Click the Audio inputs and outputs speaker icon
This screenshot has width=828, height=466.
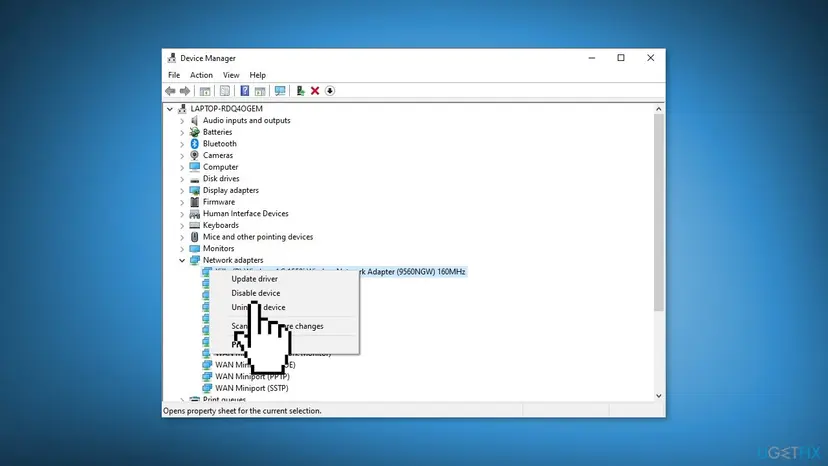pyautogui.click(x=194, y=120)
